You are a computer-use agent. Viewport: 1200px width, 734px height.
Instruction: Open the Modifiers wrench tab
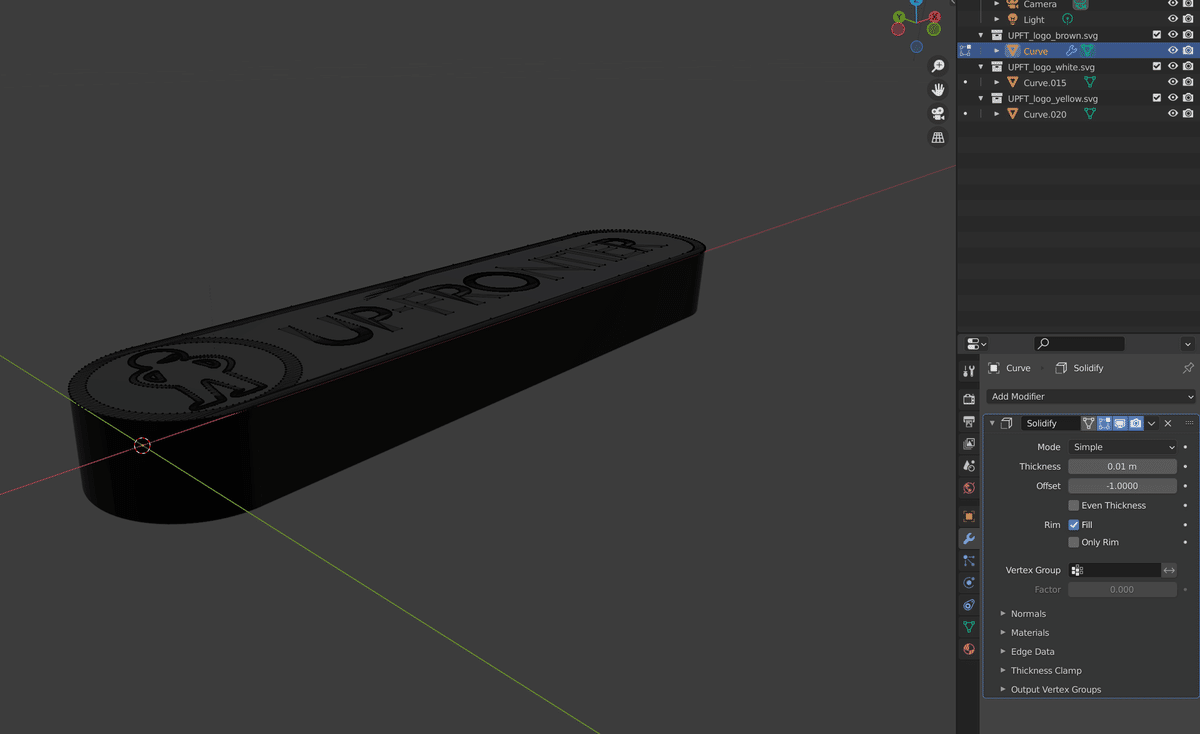tap(968, 538)
